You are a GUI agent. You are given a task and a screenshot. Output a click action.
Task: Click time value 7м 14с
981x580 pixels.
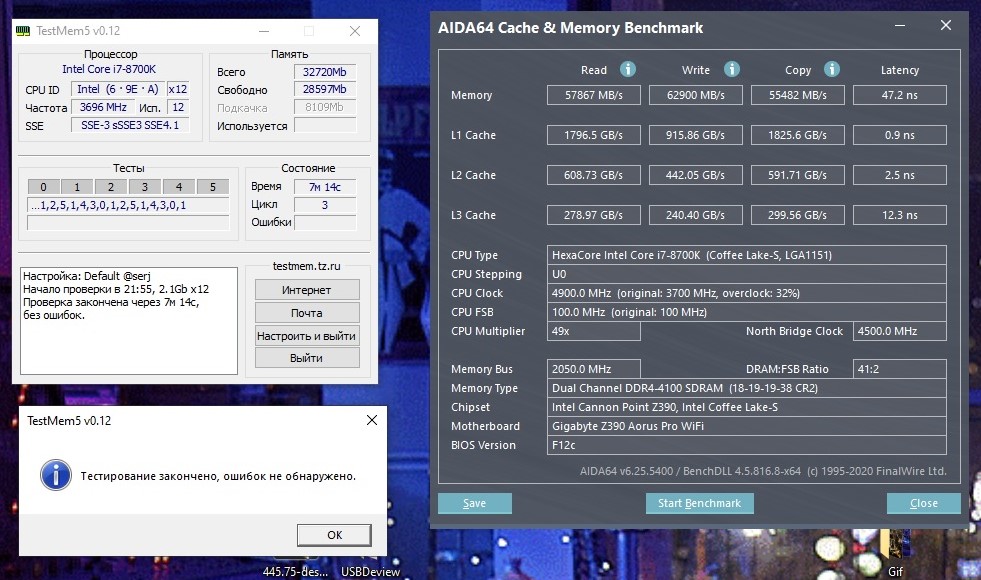(325, 187)
